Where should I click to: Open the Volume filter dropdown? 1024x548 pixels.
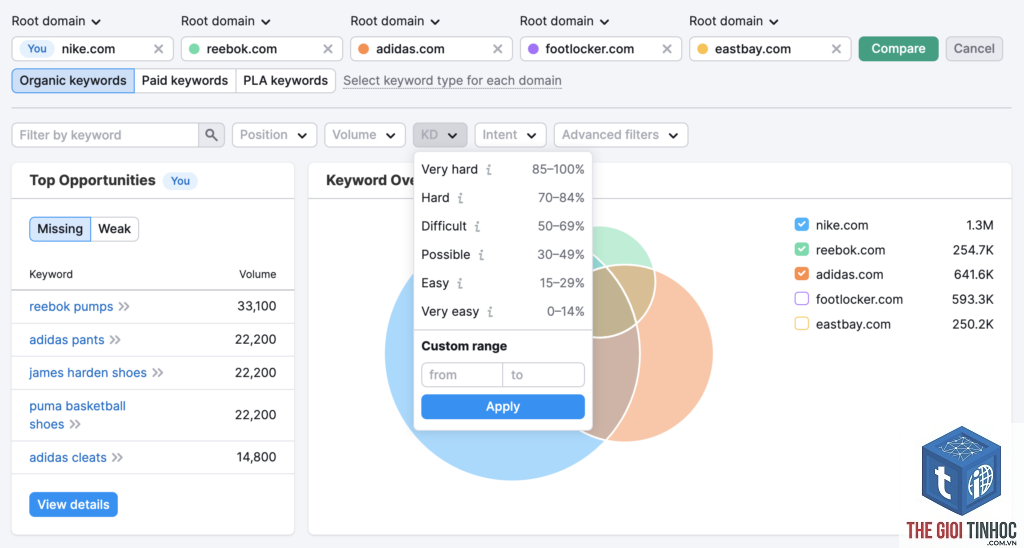[x=364, y=135]
